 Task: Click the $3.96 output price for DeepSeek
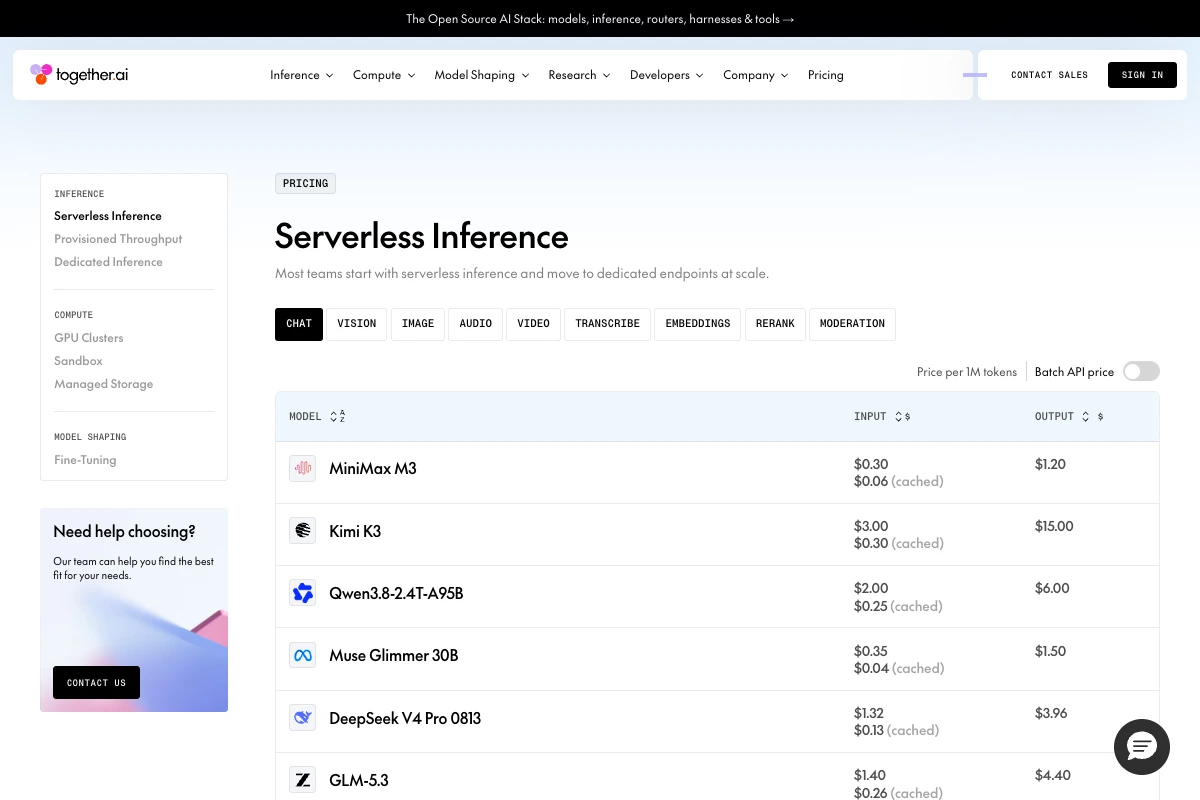pos(1051,713)
